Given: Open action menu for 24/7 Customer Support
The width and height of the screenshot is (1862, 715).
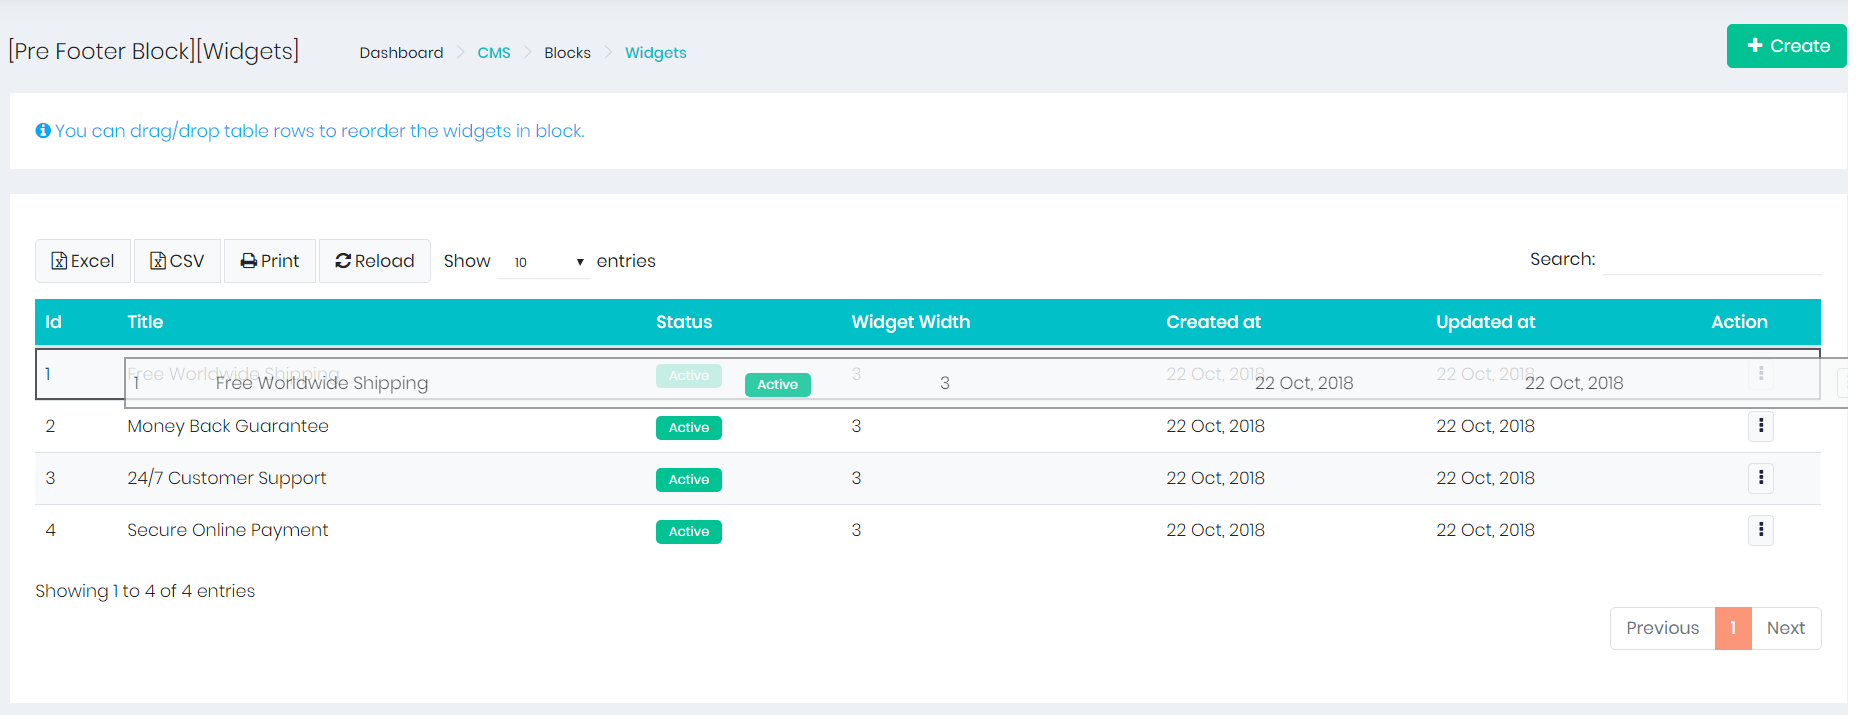Looking at the screenshot, I should click(x=1761, y=478).
